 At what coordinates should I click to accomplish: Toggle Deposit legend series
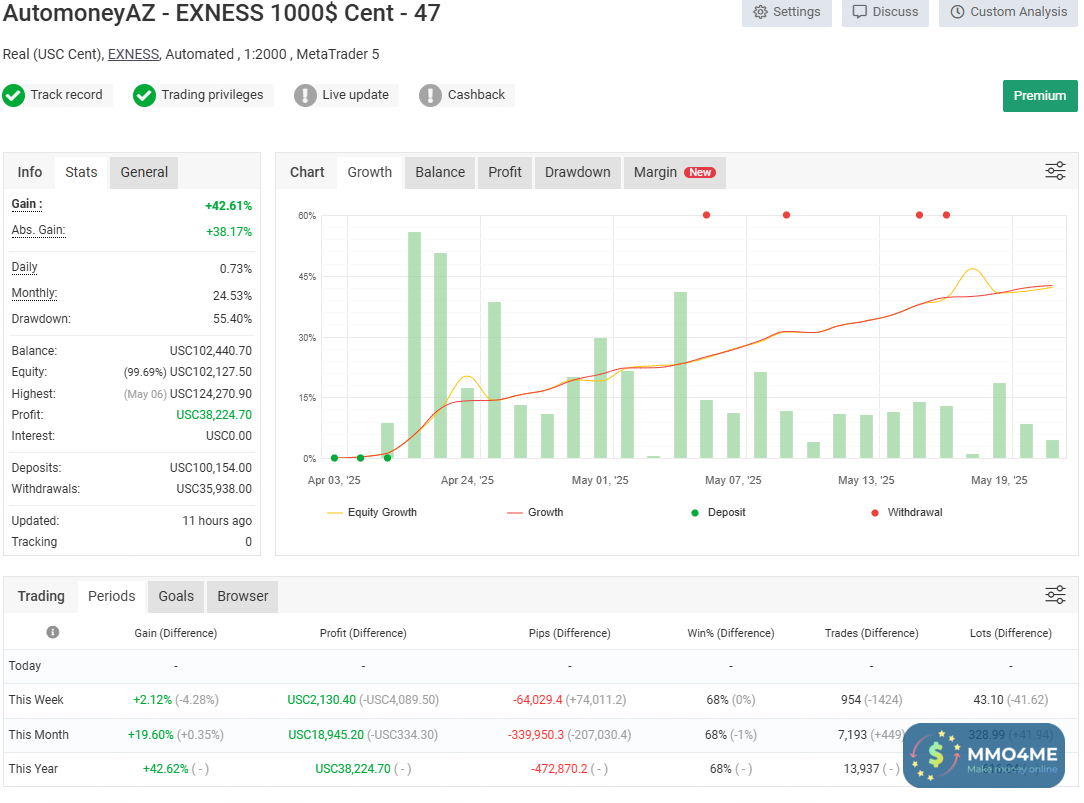tap(718, 512)
